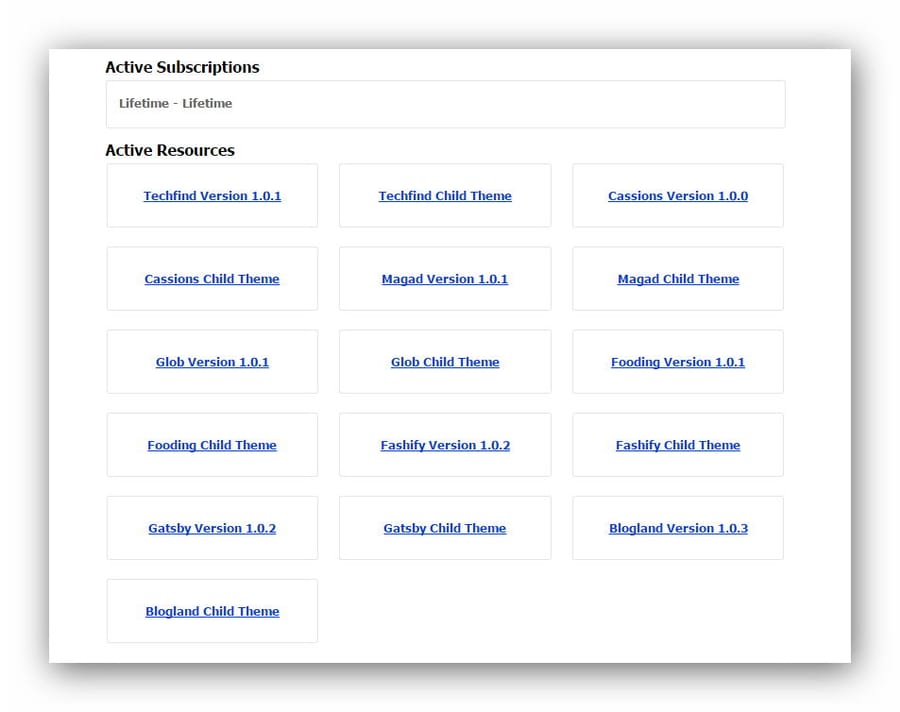900x712 pixels.
Task: Click the Blogland Version 1.0.3 link
Action: 678,529
